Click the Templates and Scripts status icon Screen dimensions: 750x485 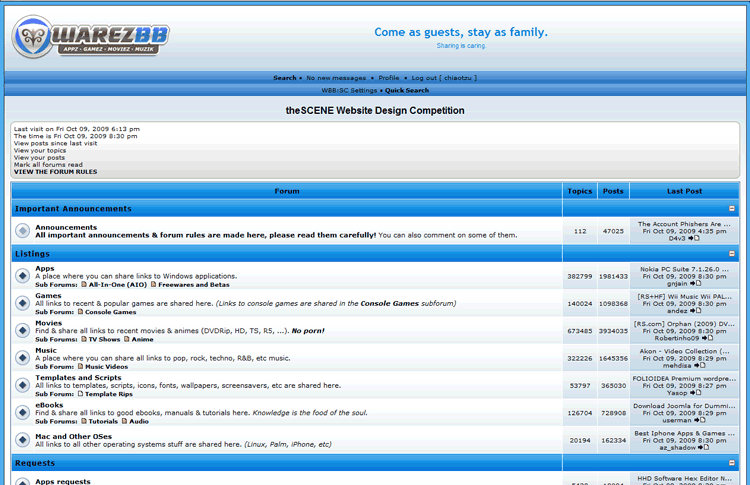pyautogui.click(x=22, y=385)
